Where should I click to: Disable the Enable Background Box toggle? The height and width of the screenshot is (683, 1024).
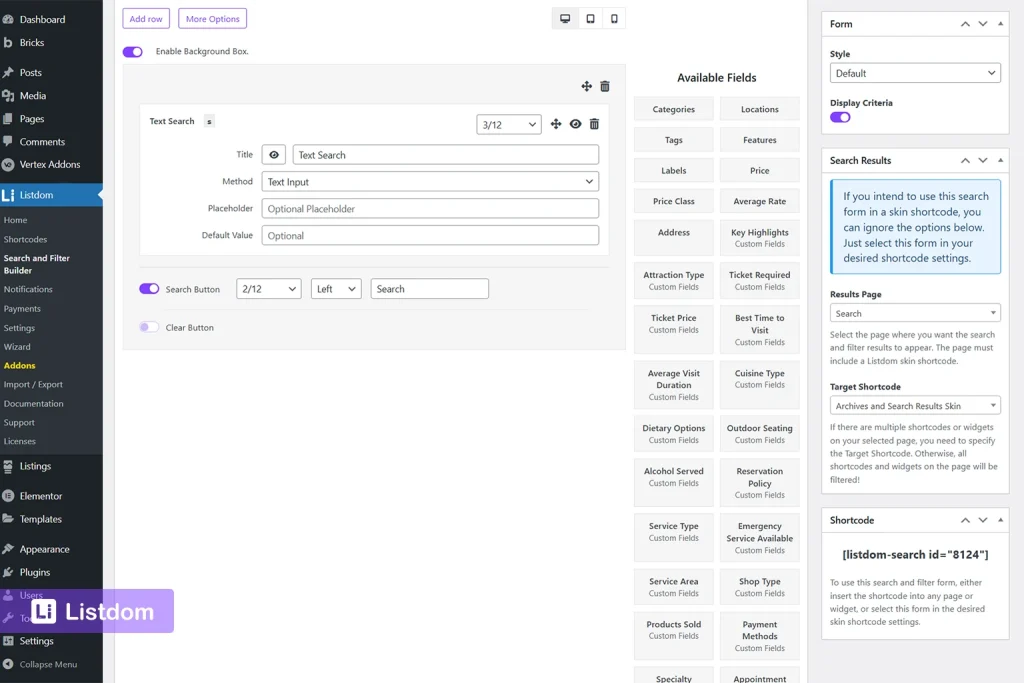(132, 51)
